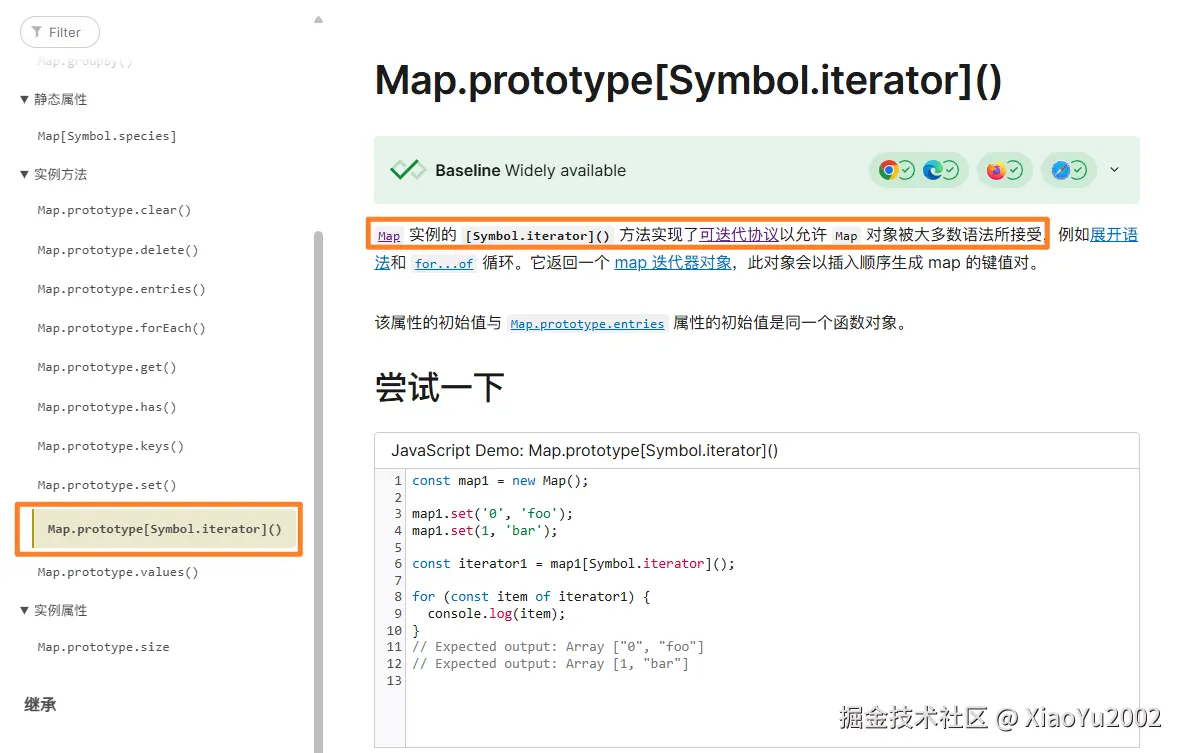The height and width of the screenshot is (753, 1183).
Task: Follow the 展开语法 link
Action: click(1114, 235)
